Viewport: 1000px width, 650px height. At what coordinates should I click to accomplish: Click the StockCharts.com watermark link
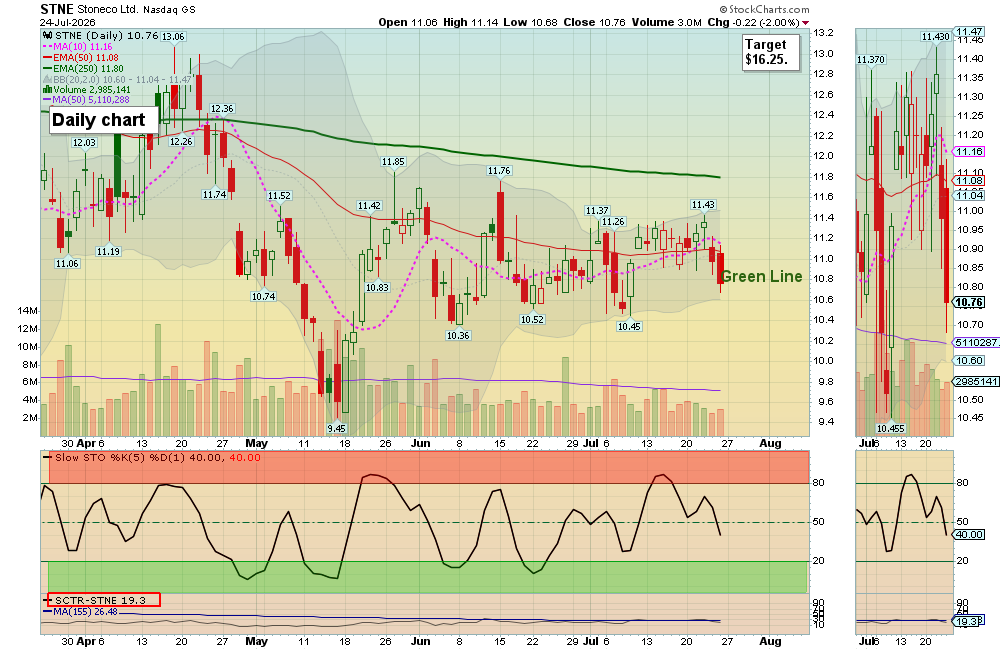[764, 10]
